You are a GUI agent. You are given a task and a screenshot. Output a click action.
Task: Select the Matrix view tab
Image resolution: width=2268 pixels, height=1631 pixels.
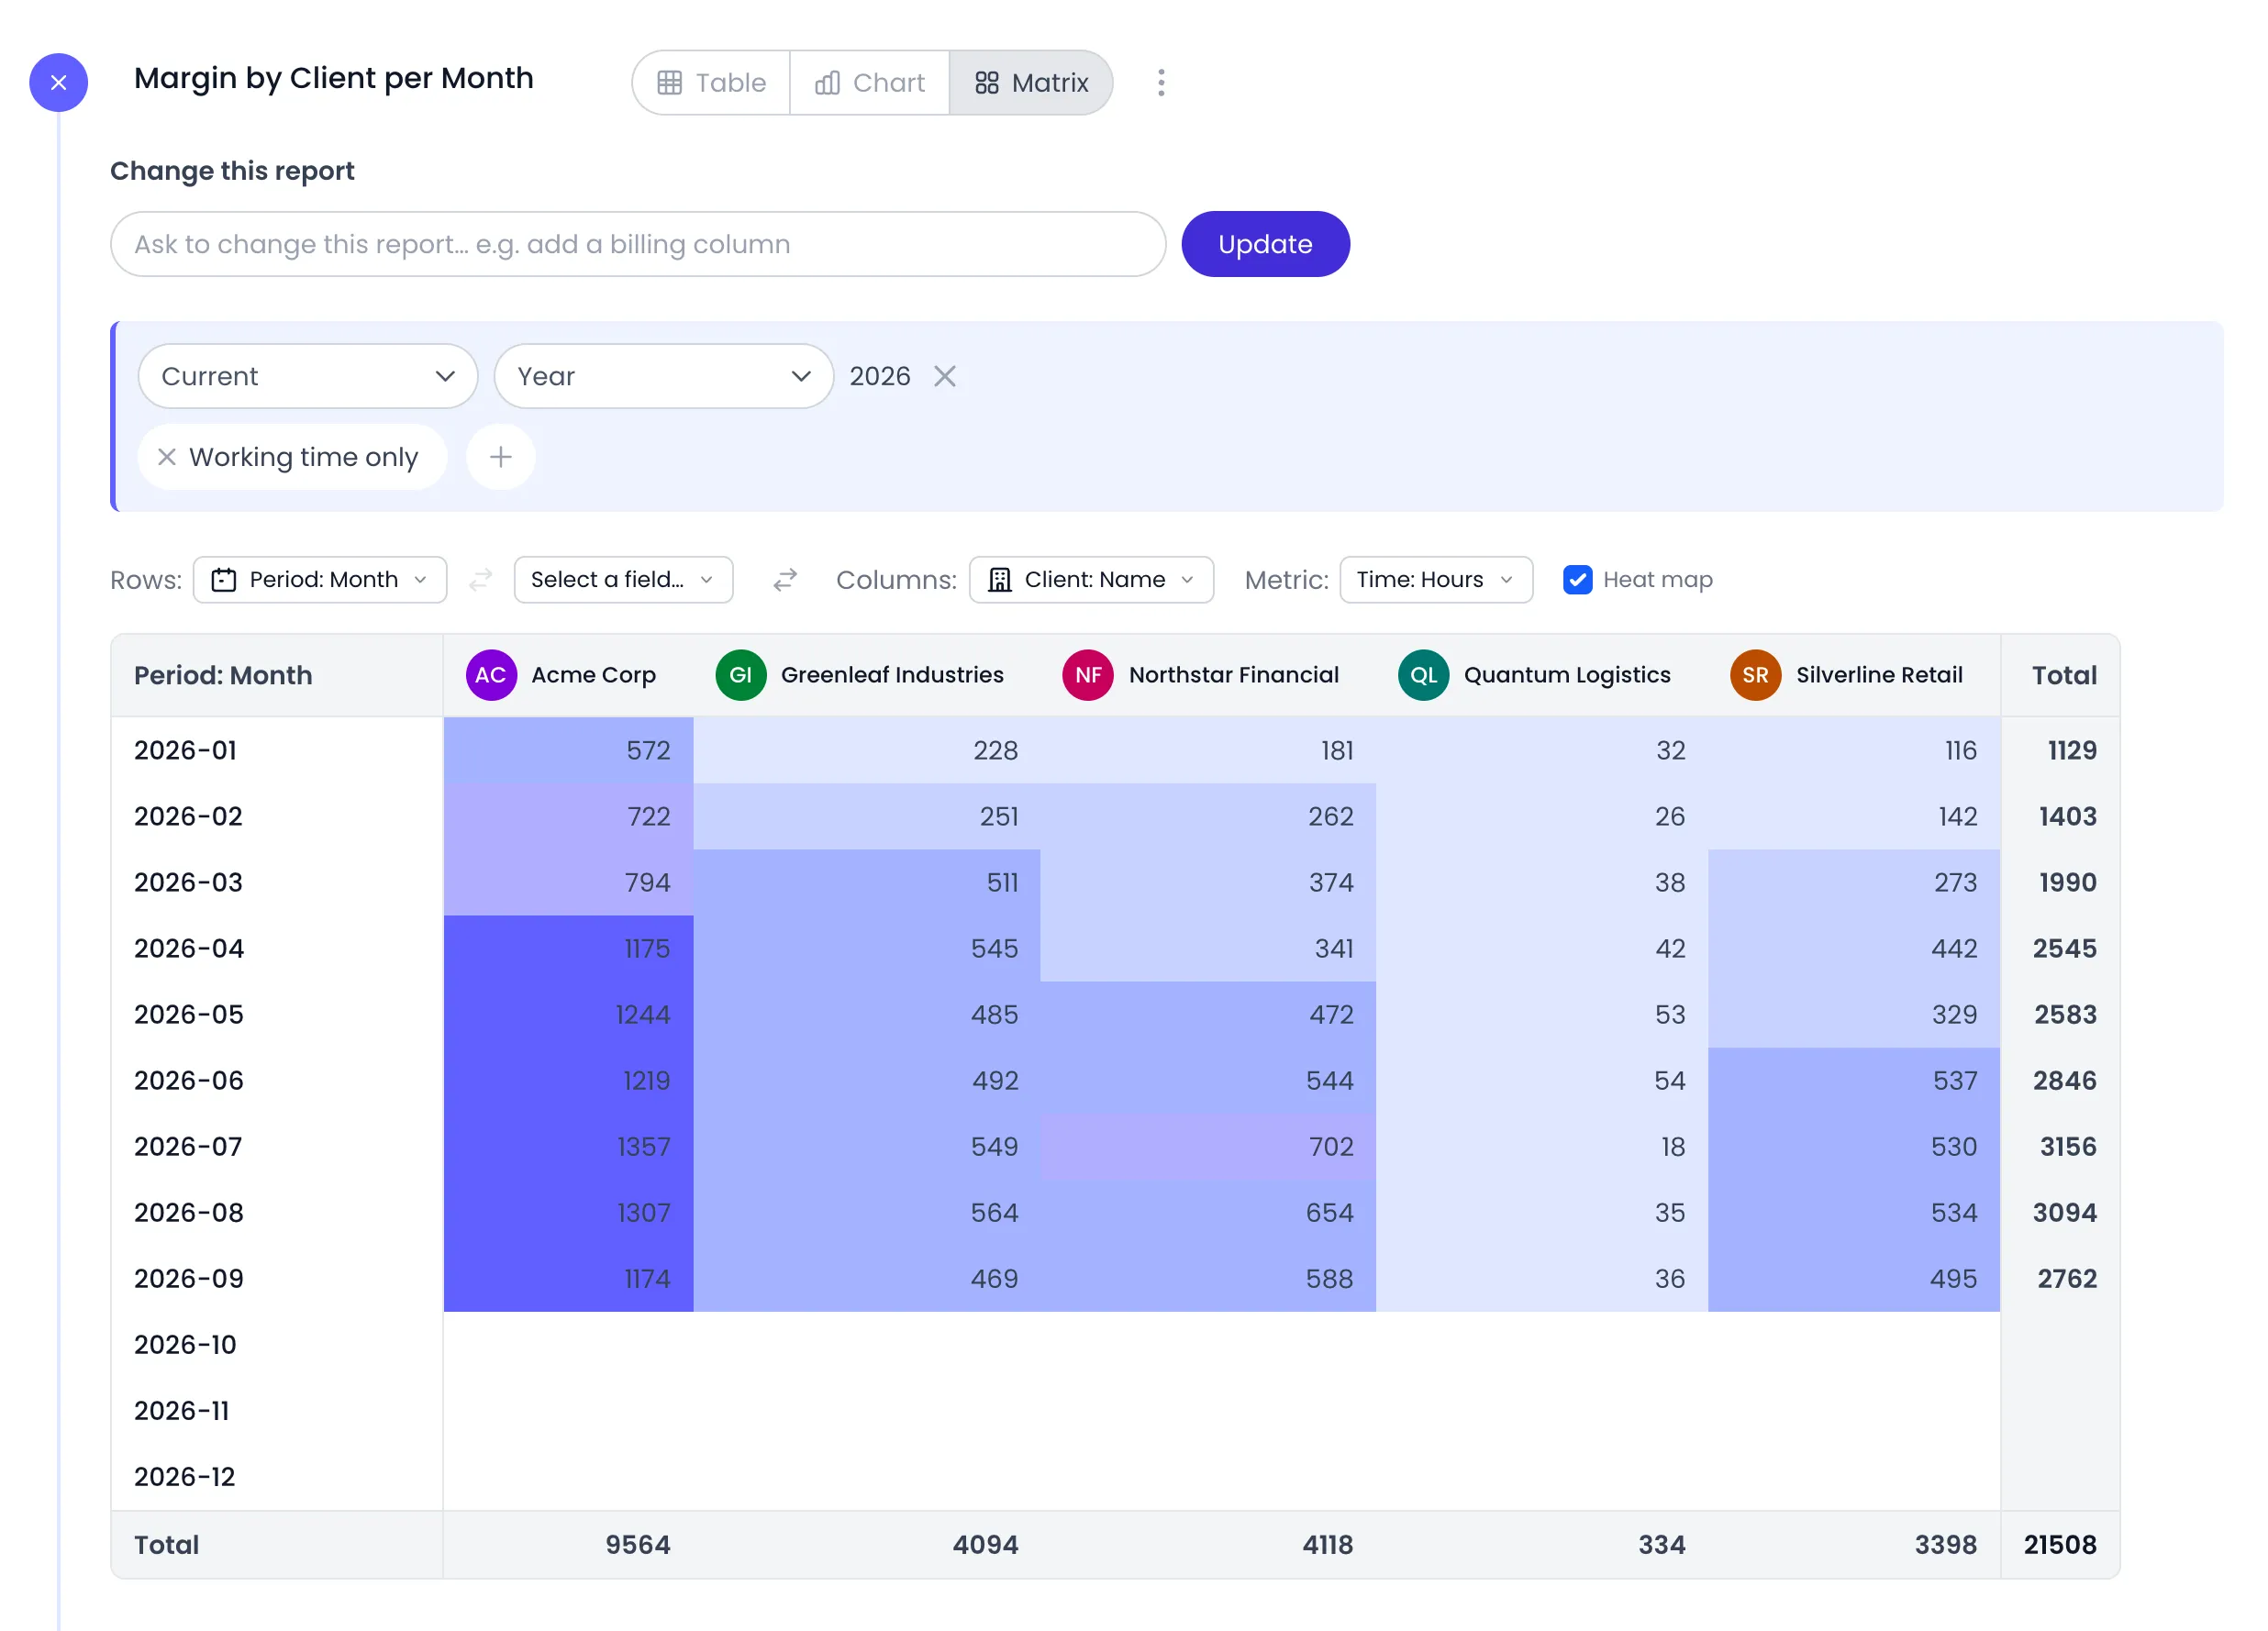(x=1031, y=83)
